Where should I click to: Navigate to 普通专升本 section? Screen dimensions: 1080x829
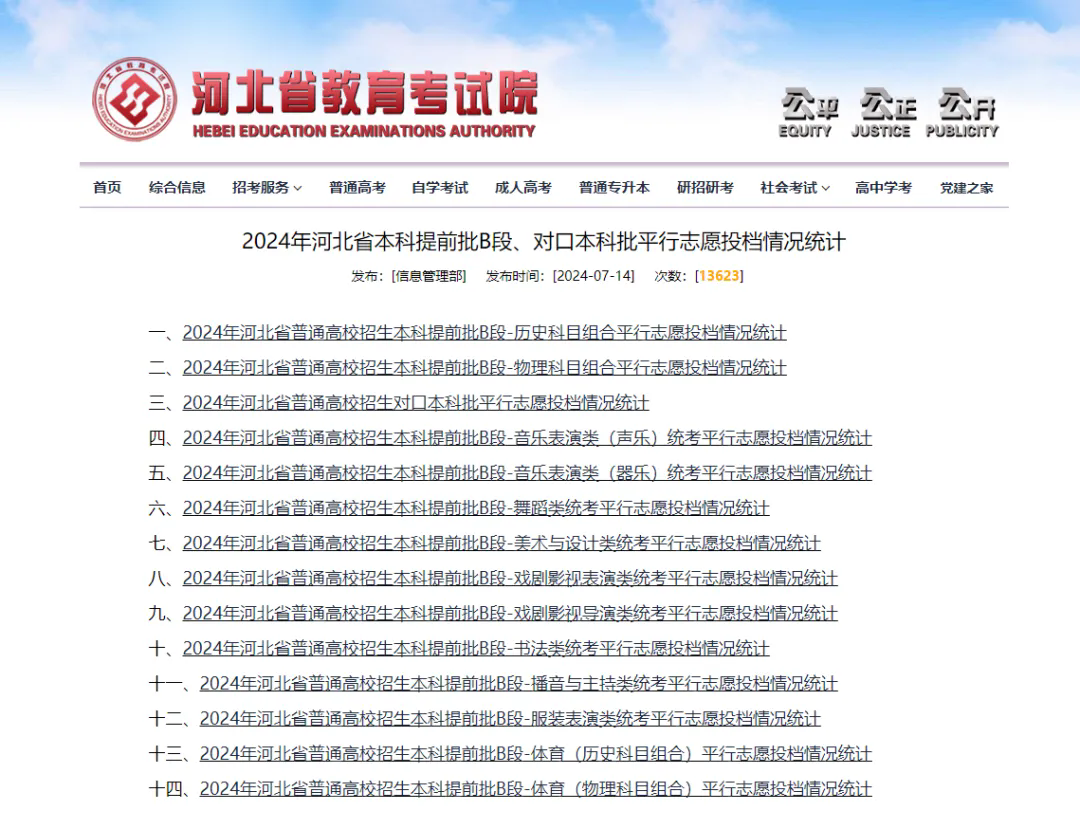click(614, 187)
